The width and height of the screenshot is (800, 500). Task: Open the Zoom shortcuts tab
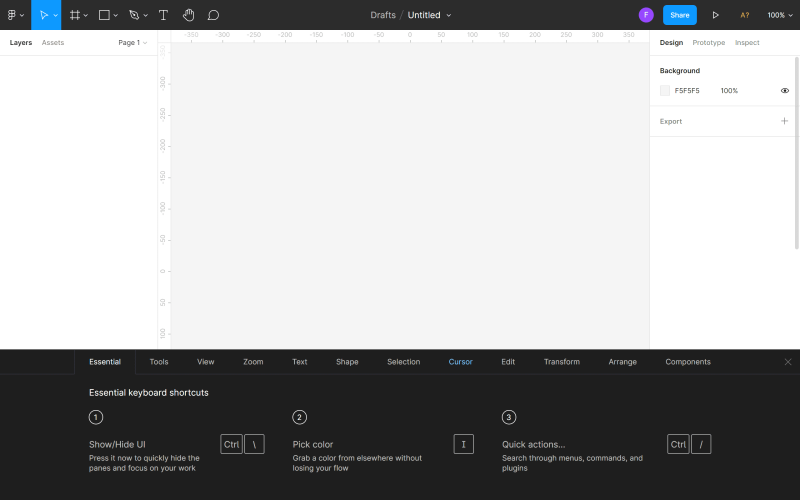pos(253,362)
